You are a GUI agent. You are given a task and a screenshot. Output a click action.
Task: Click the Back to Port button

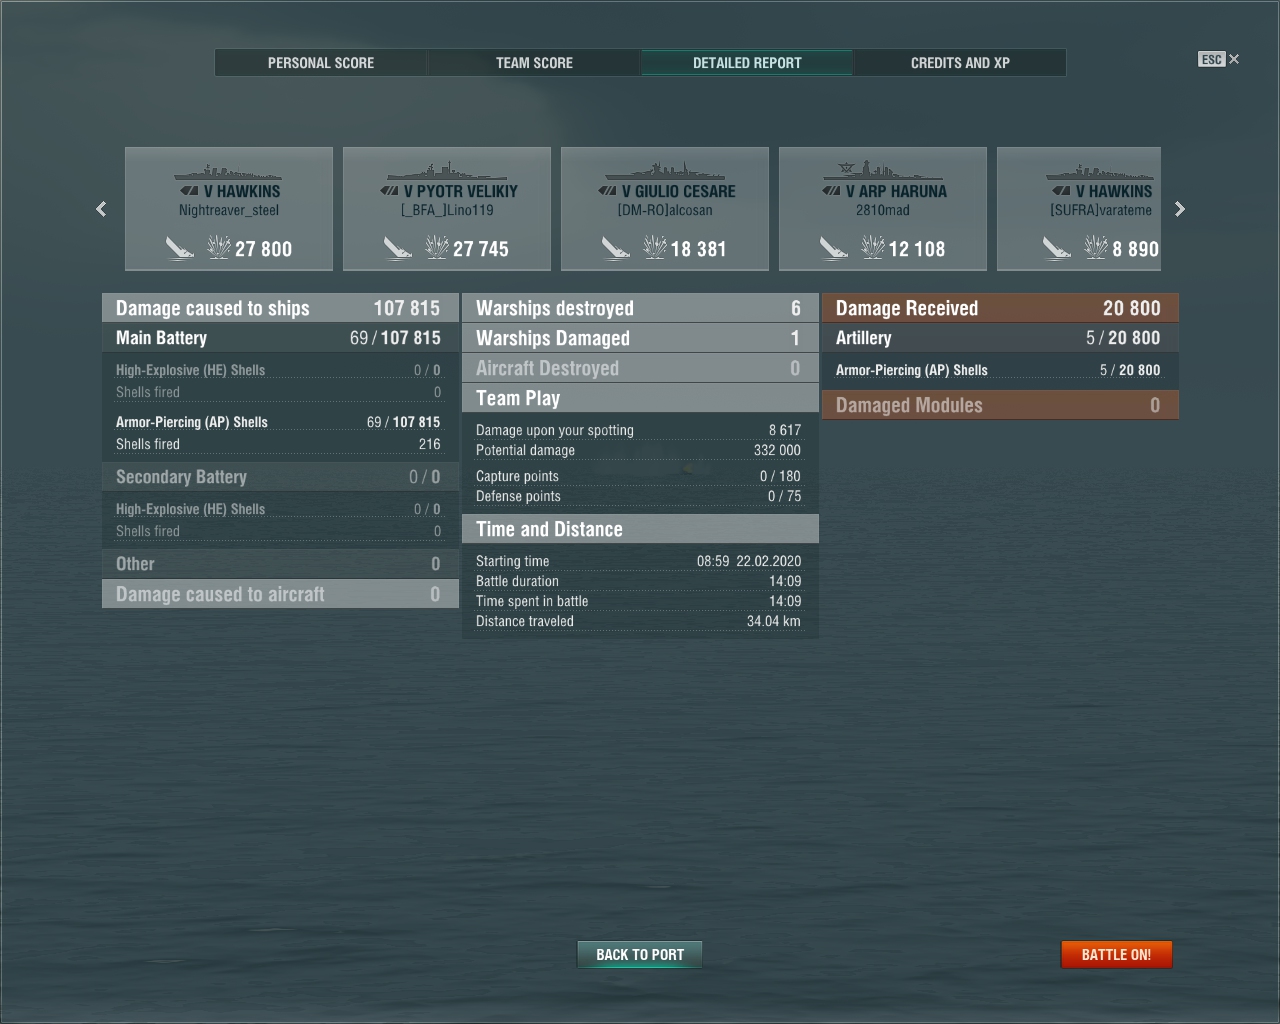click(x=640, y=955)
